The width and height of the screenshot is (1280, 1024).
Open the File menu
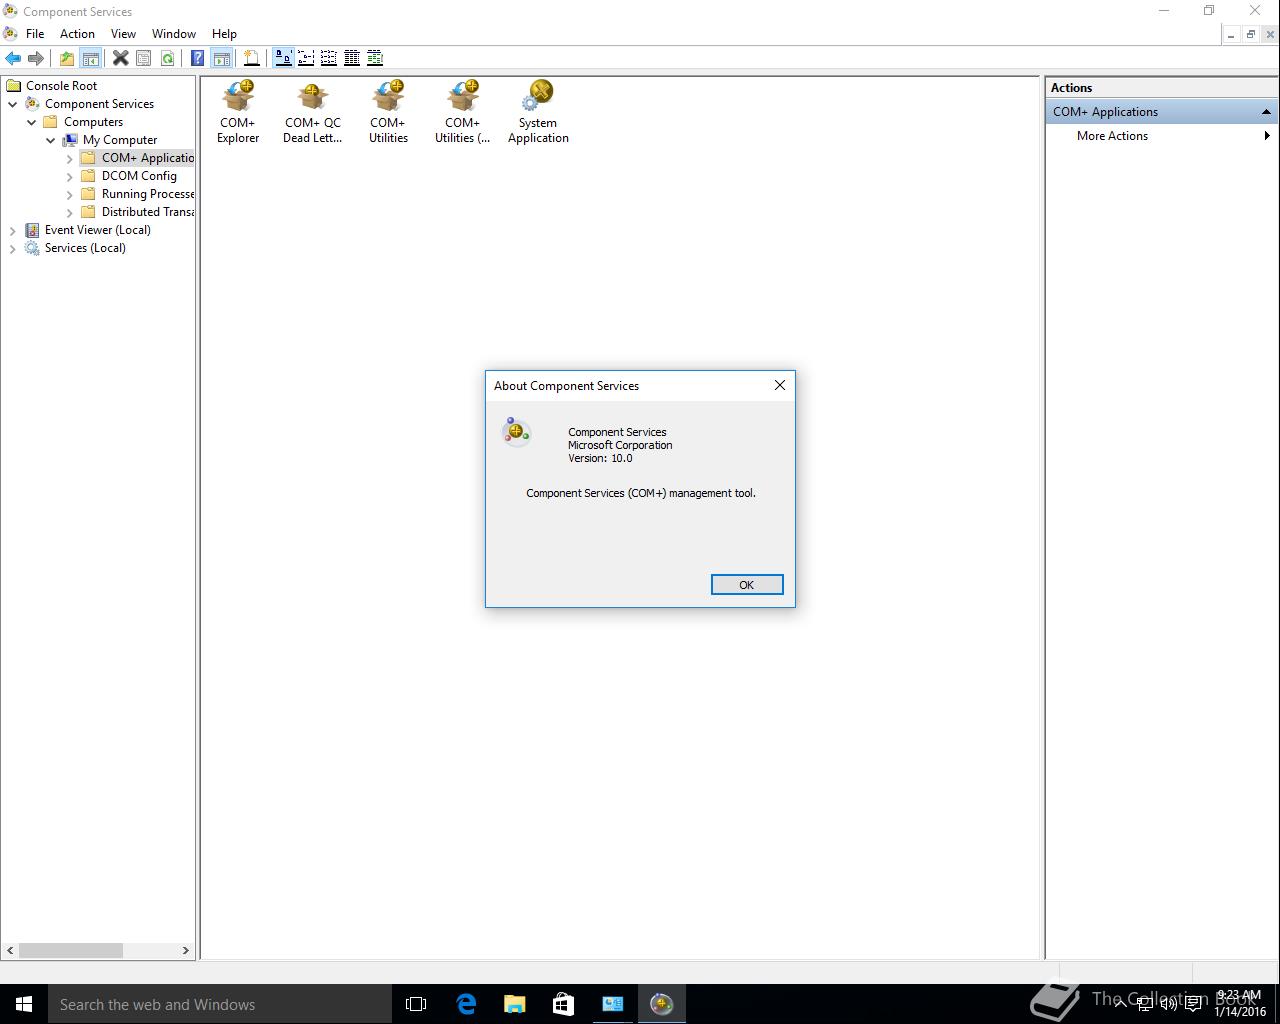pos(35,33)
